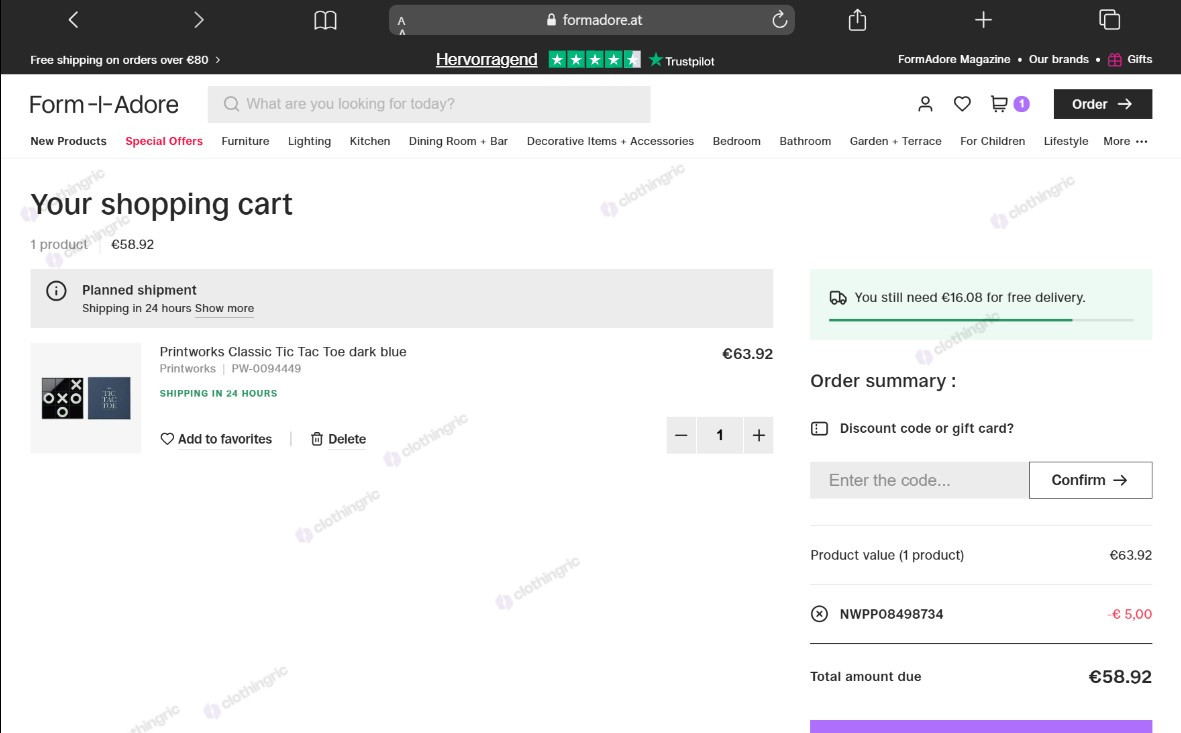Click the discount code input field

920,480
